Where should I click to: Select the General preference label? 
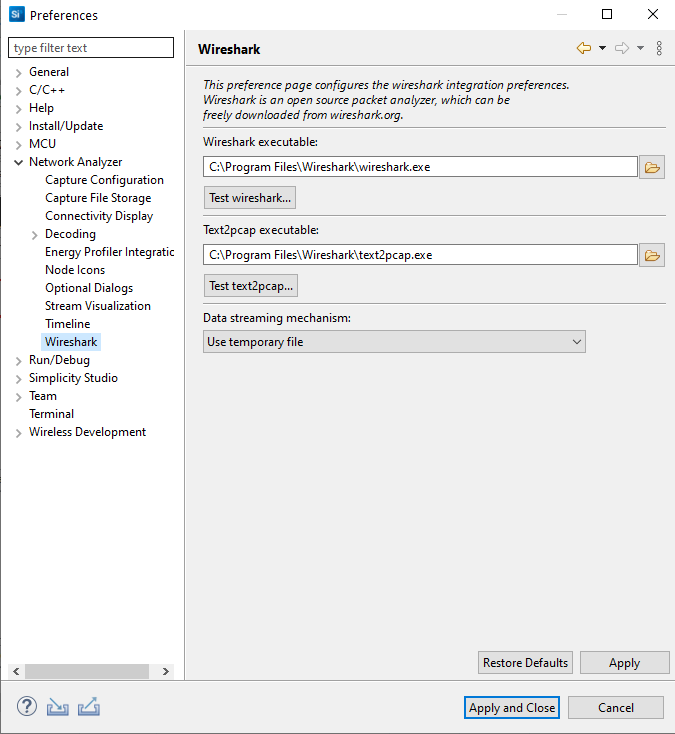coord(49,72)
